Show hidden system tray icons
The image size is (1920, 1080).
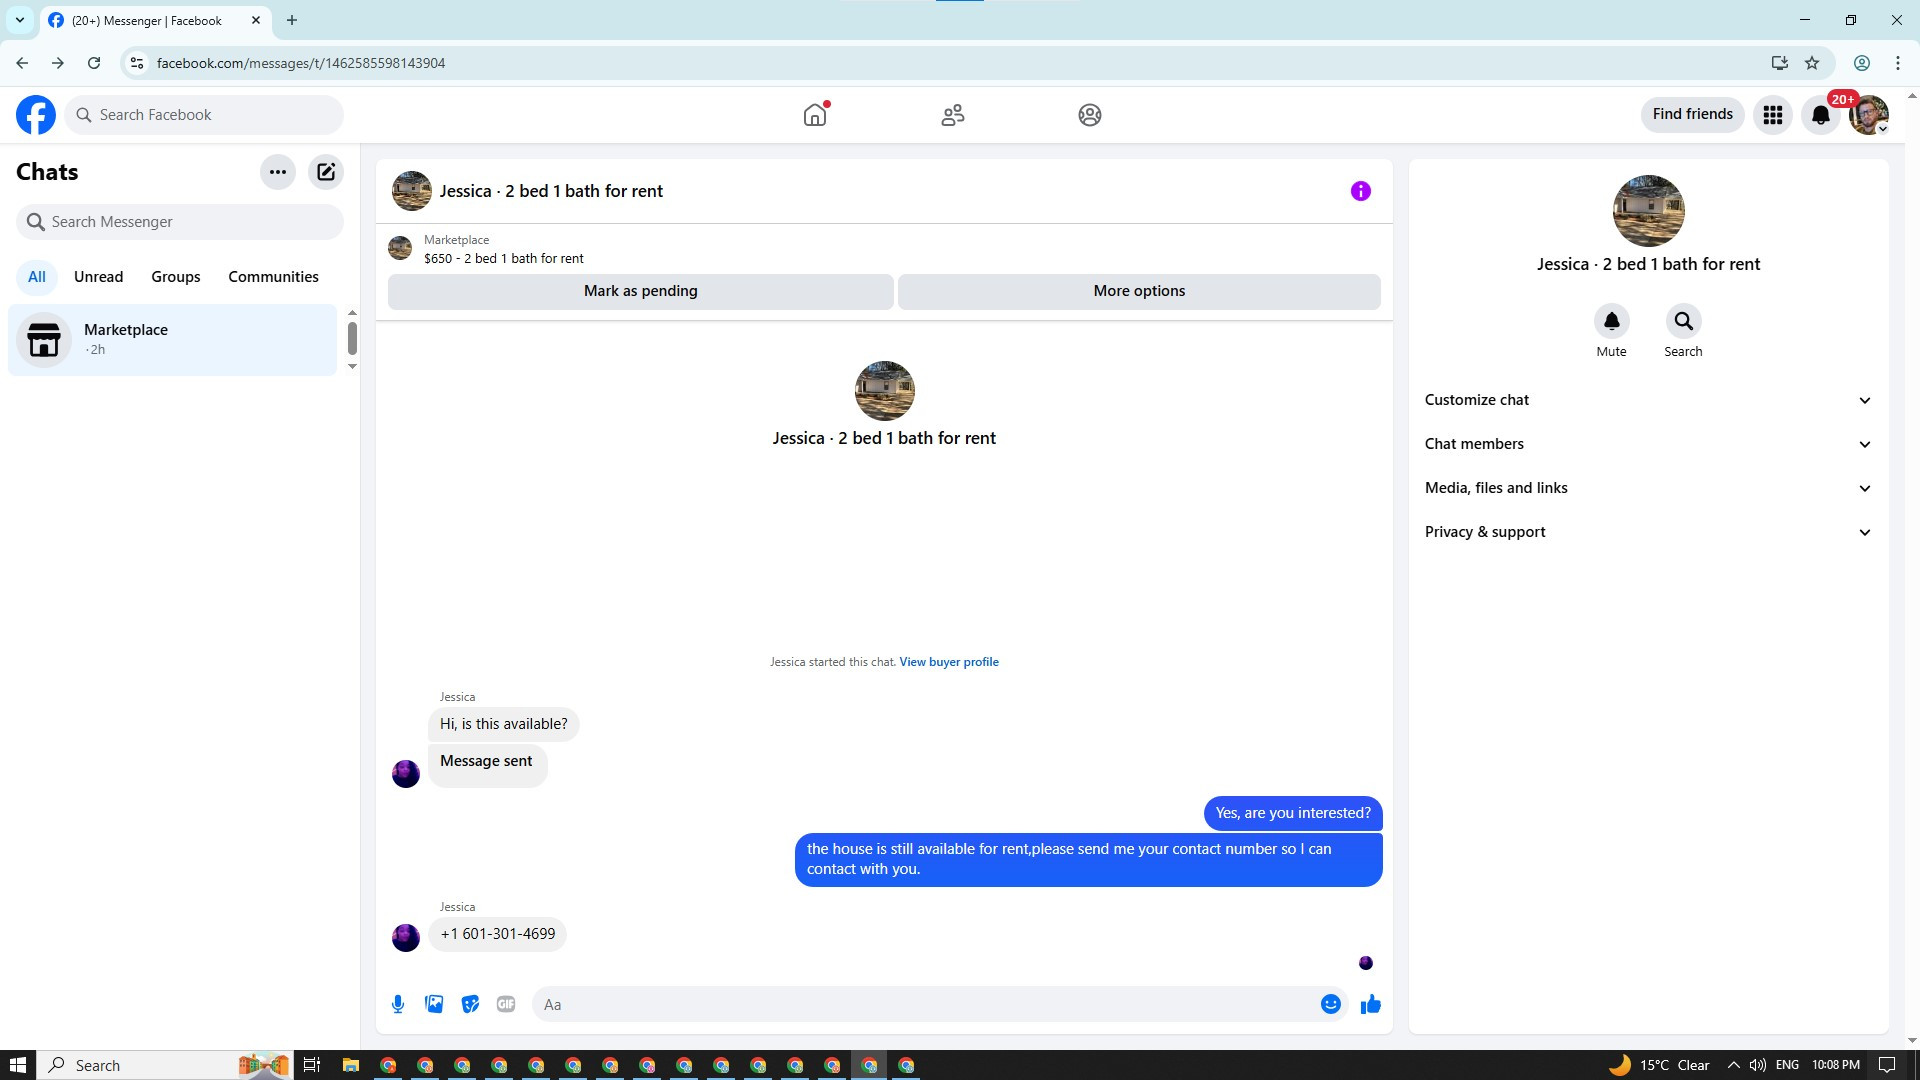pyautogui.click(x=1733, y=1065)
